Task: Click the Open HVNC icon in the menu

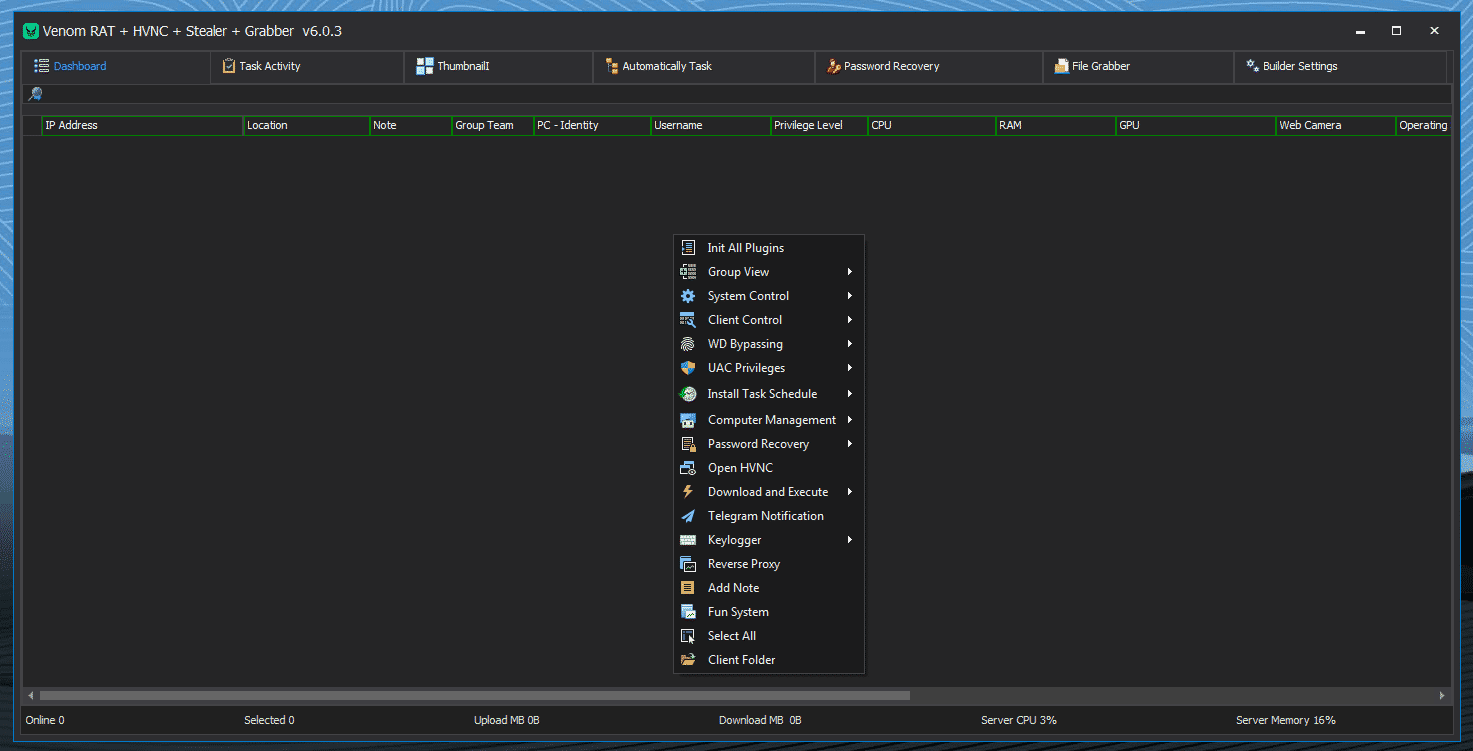Action: 688,468
